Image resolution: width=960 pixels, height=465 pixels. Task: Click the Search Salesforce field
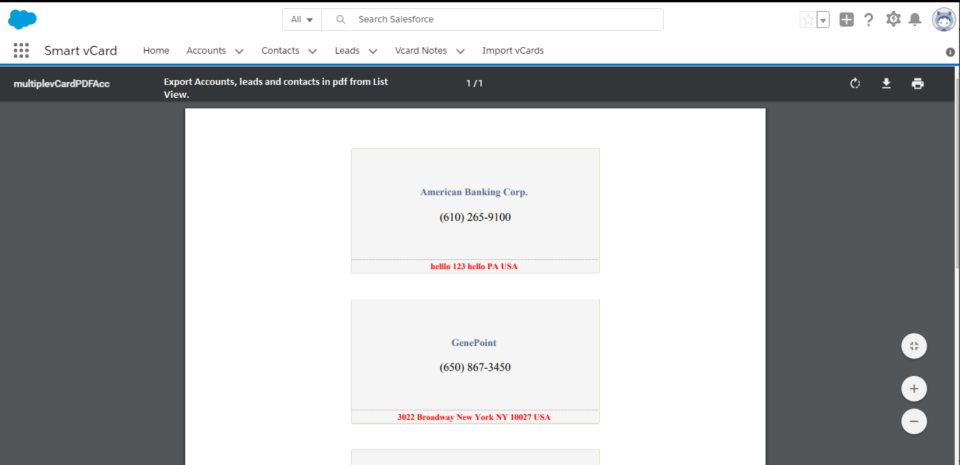click(x=492, y=20)
